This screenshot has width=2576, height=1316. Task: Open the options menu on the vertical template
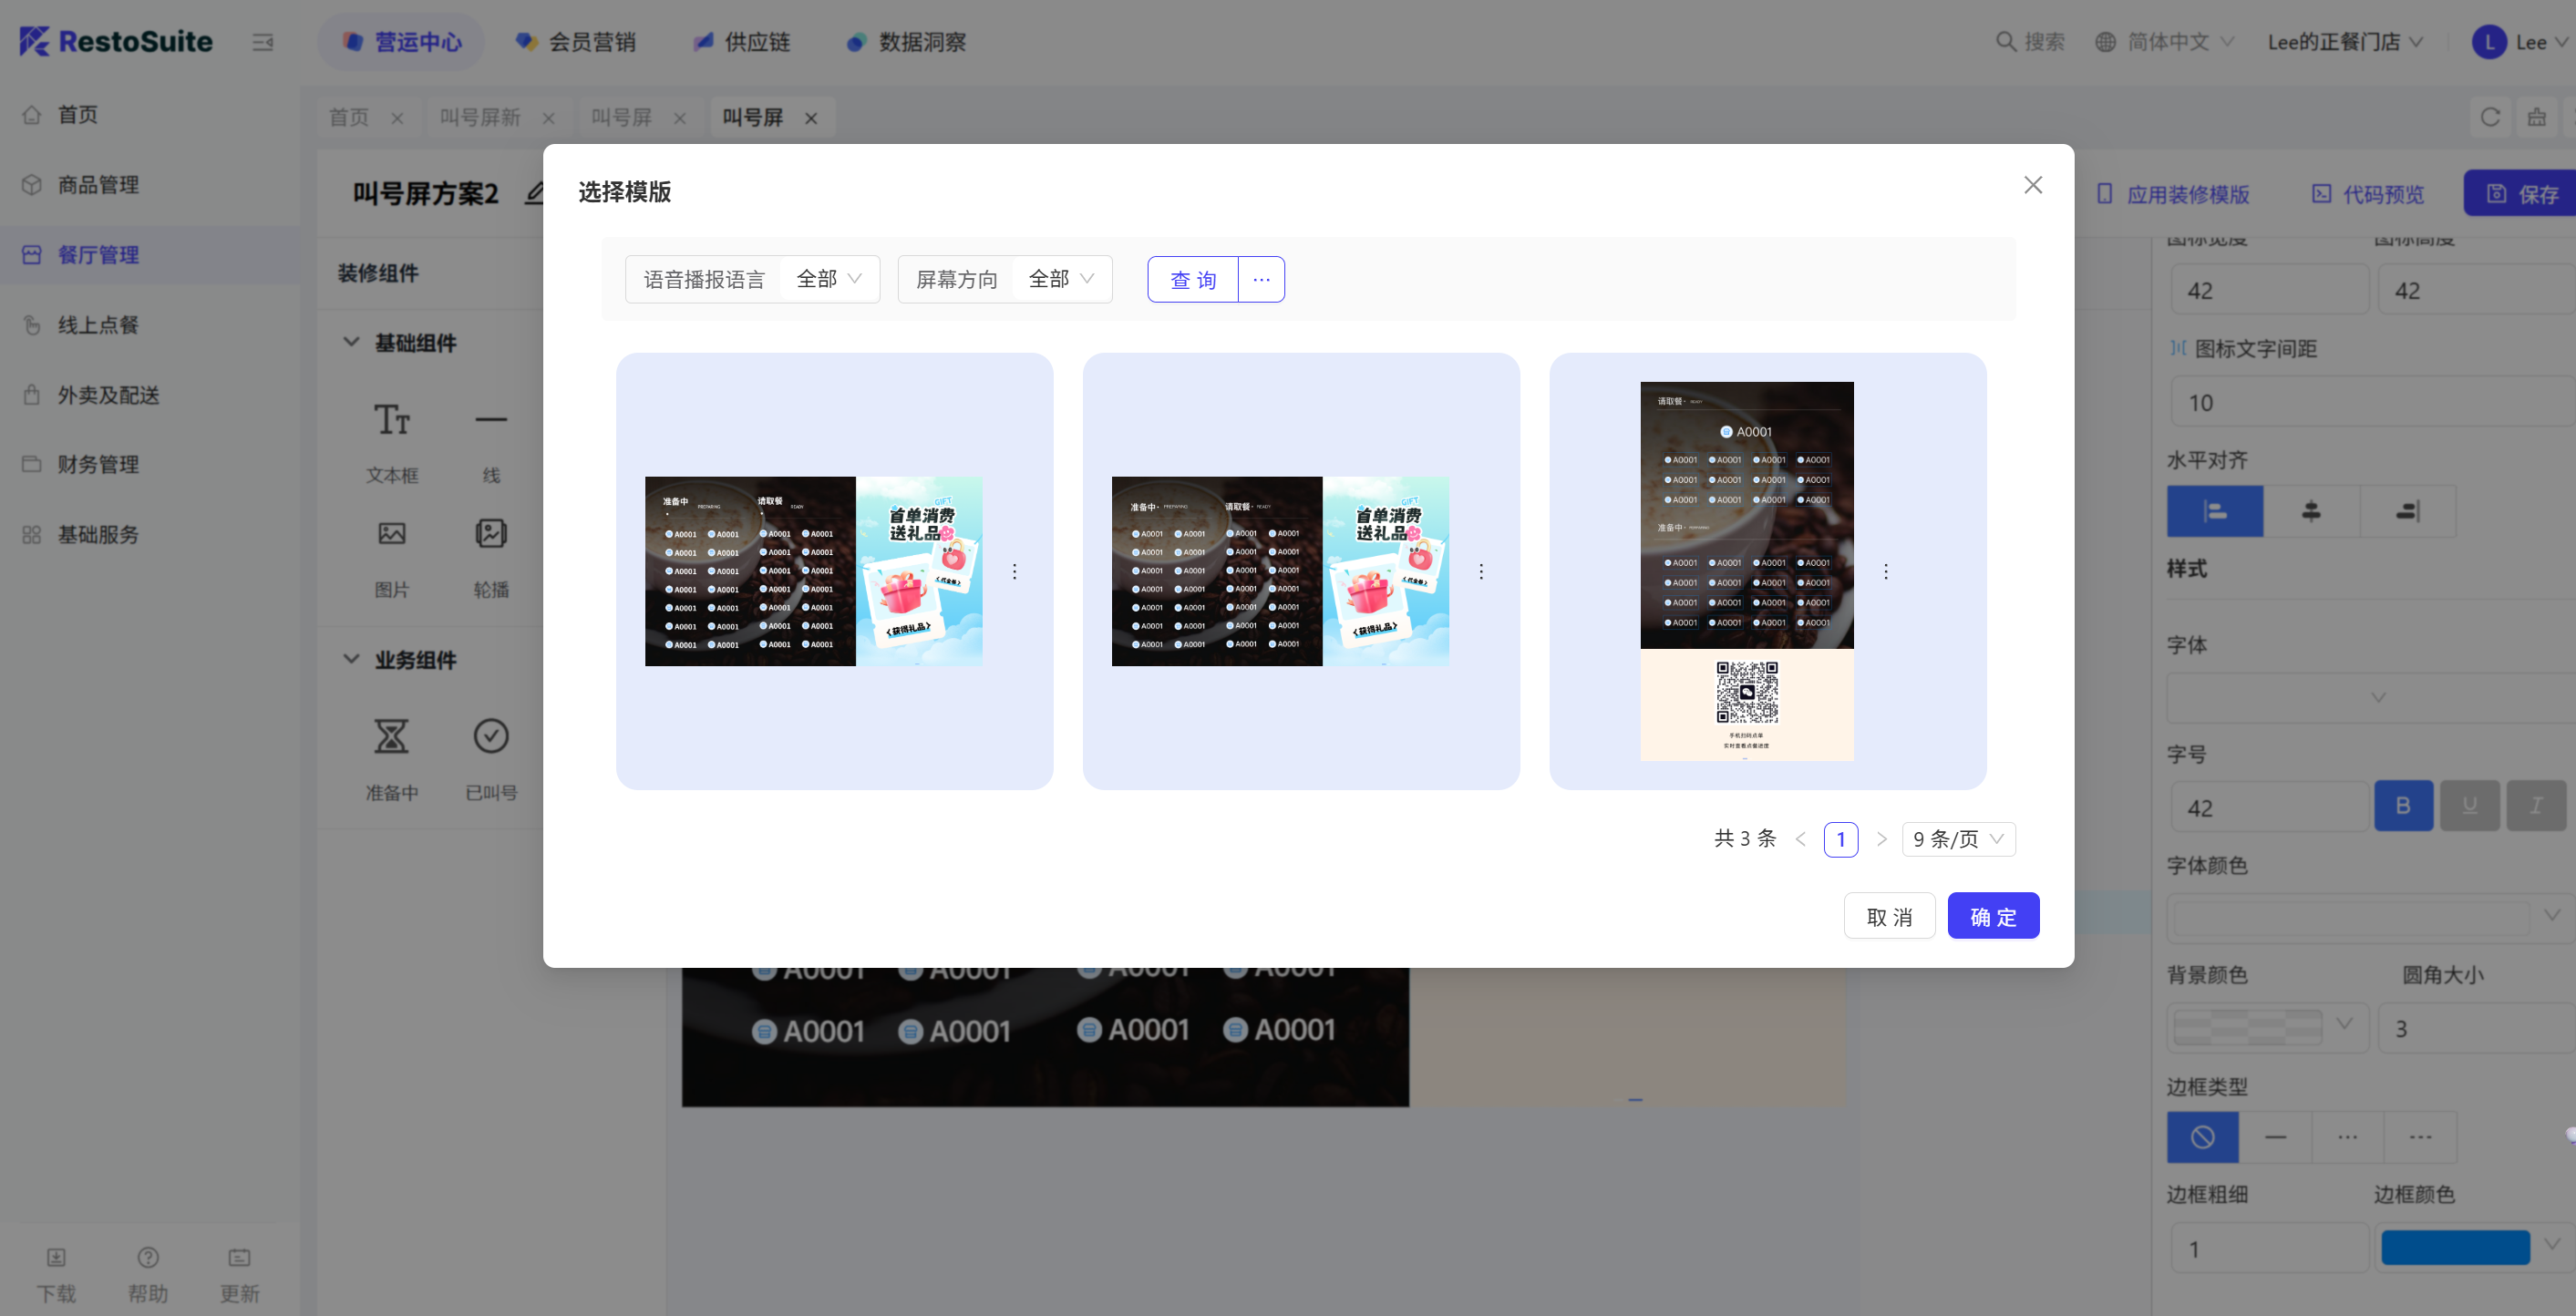tap(1885, 571)
